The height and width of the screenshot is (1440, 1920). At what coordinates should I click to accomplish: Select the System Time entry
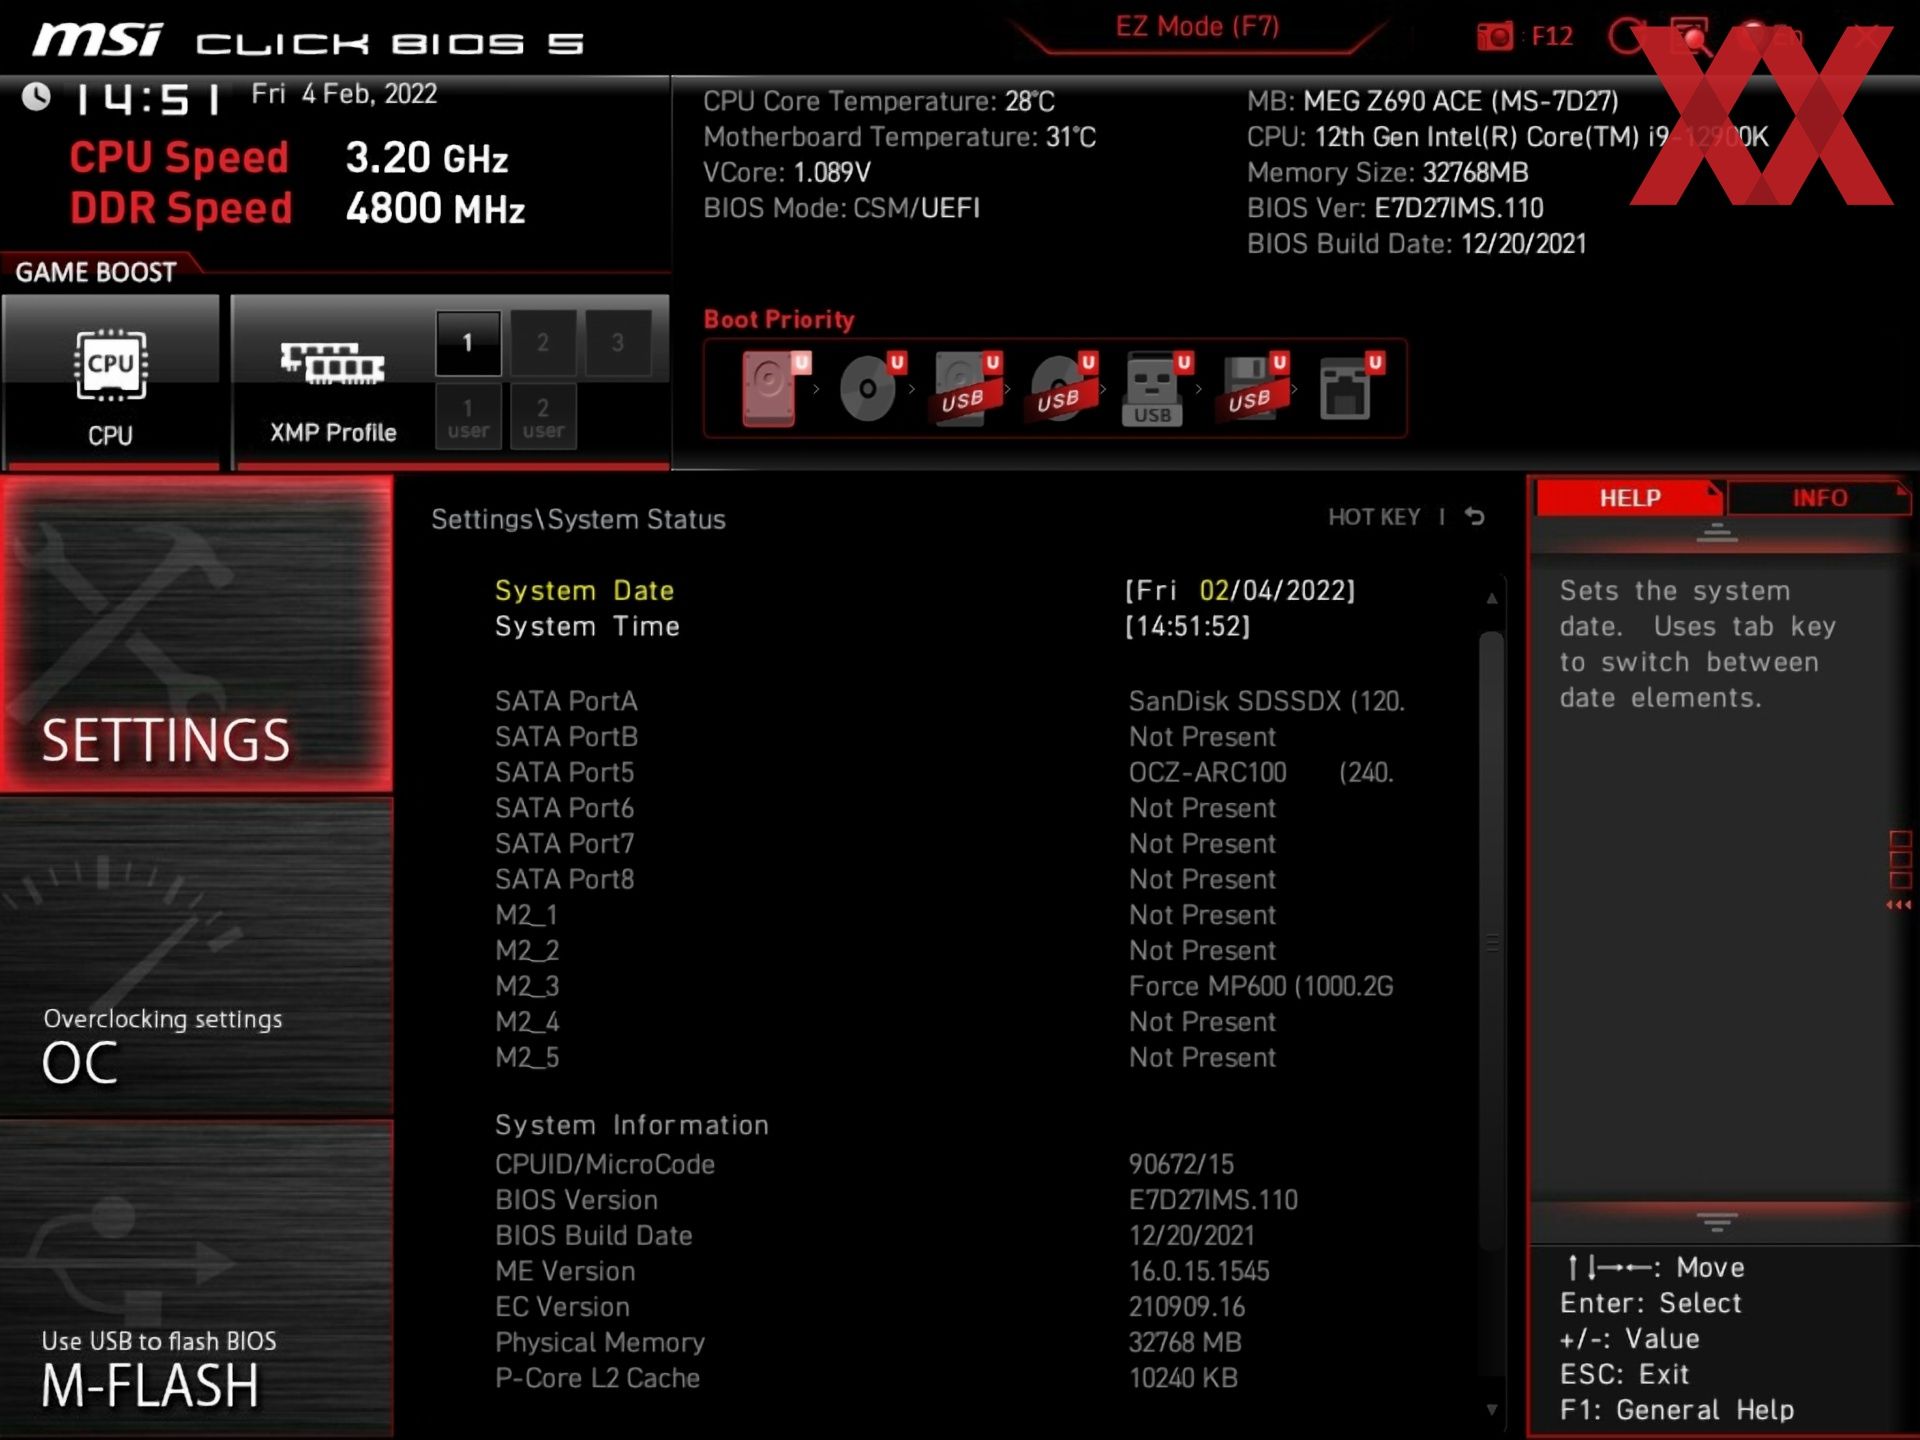tap(587, 627)
